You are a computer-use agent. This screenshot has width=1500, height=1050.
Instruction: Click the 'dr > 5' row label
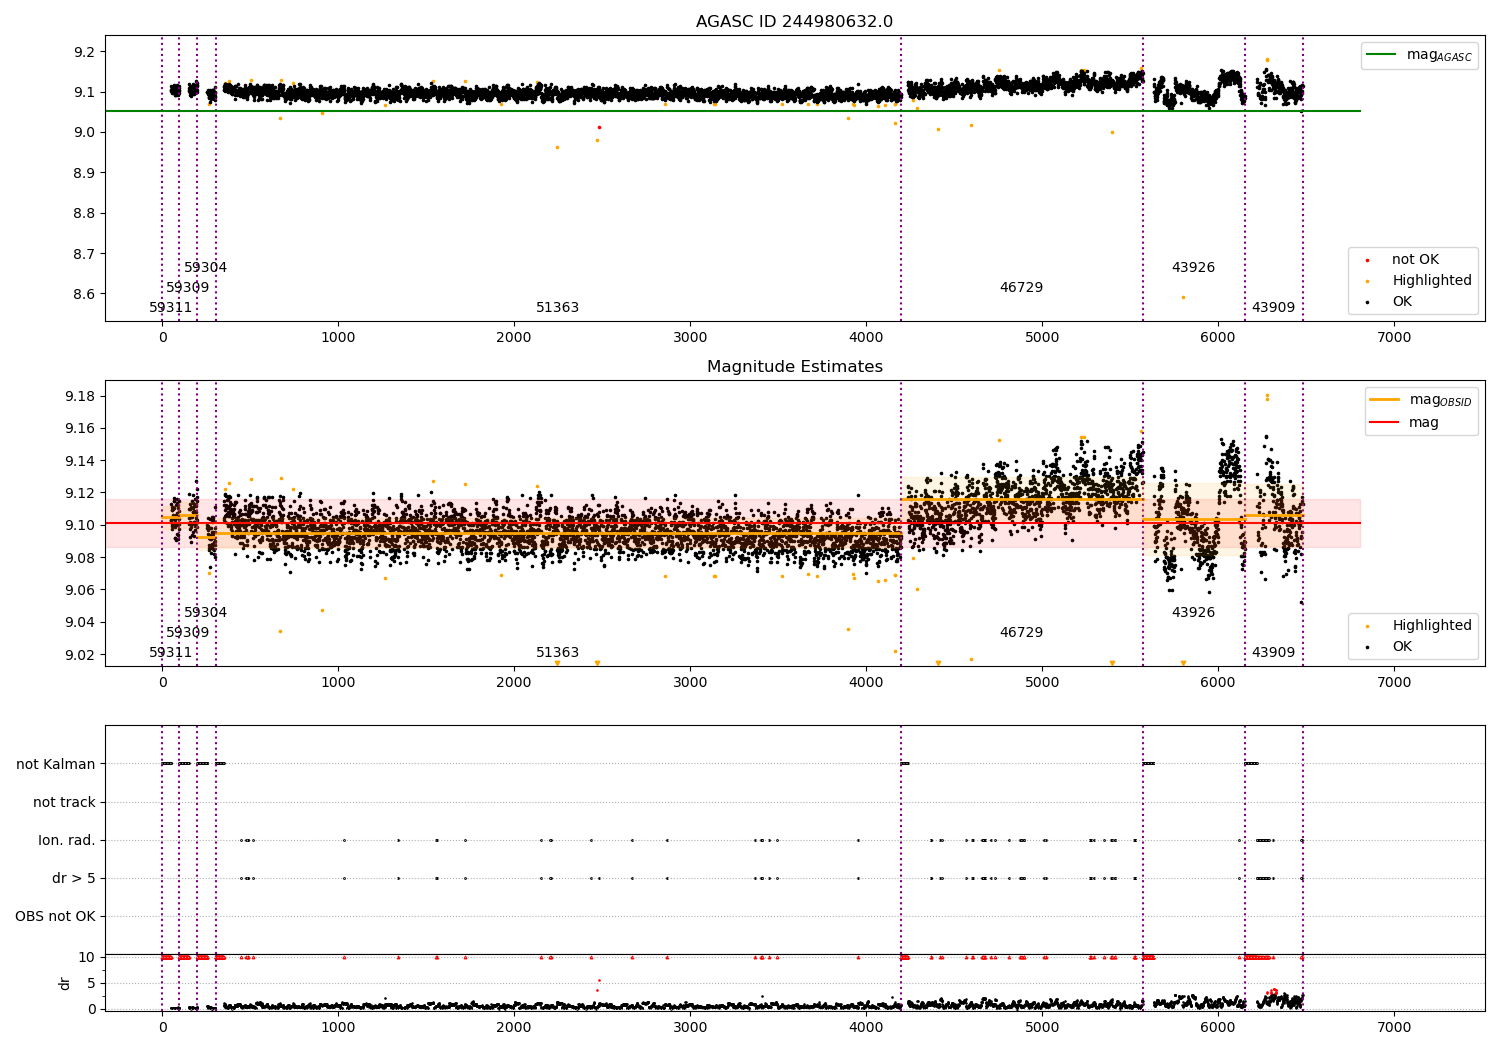(x=74, y=879)
